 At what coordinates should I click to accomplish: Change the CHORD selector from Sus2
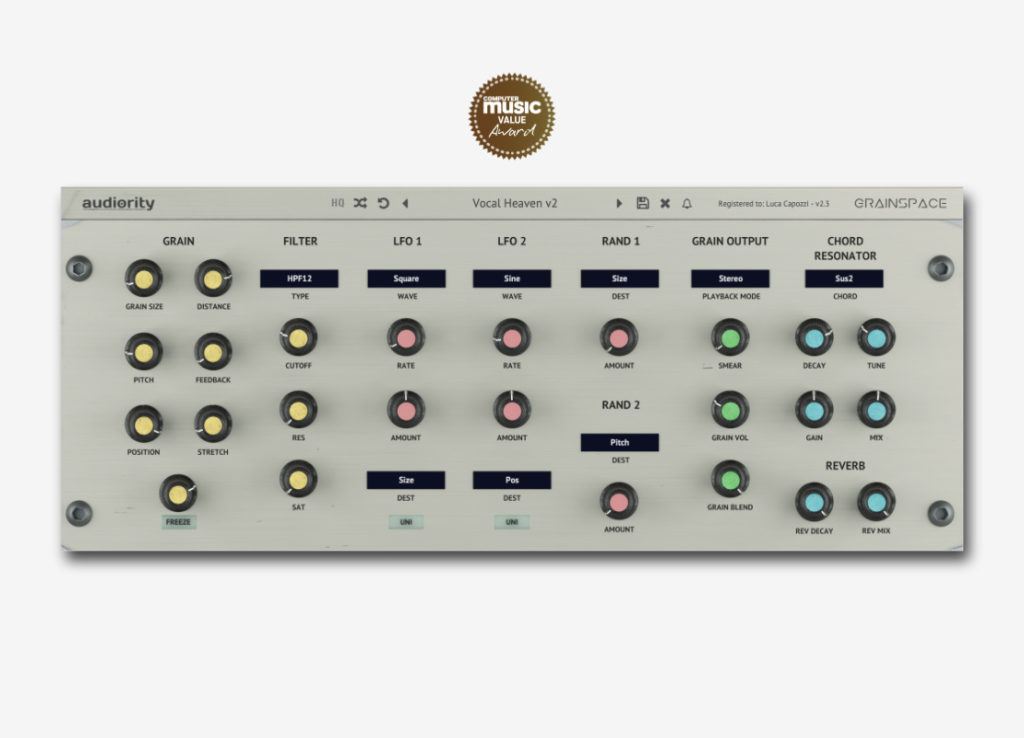(x=844, y=278)
